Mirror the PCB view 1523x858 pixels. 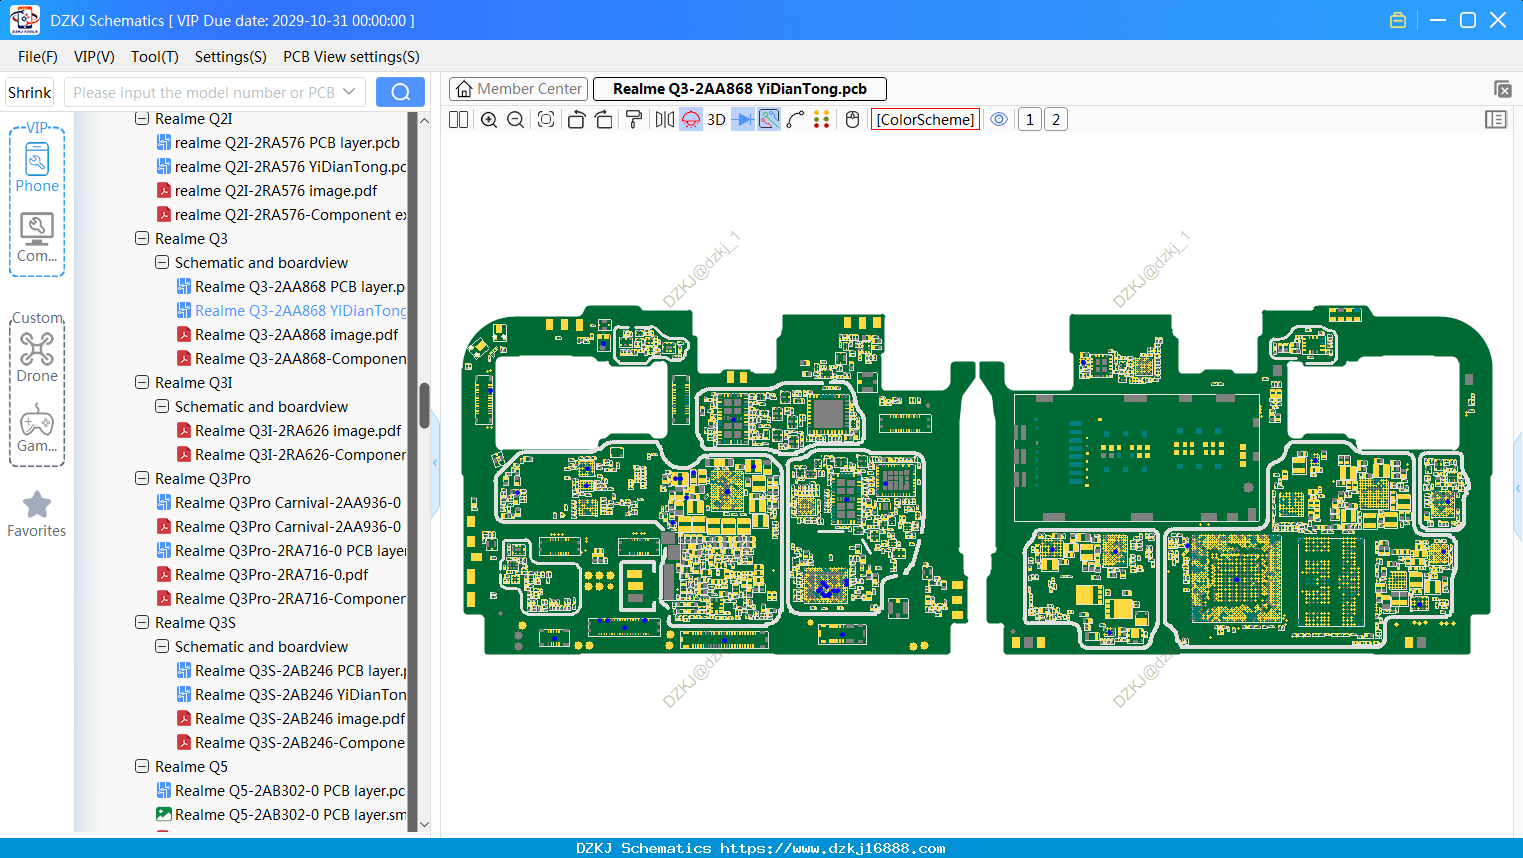[665, 120]
